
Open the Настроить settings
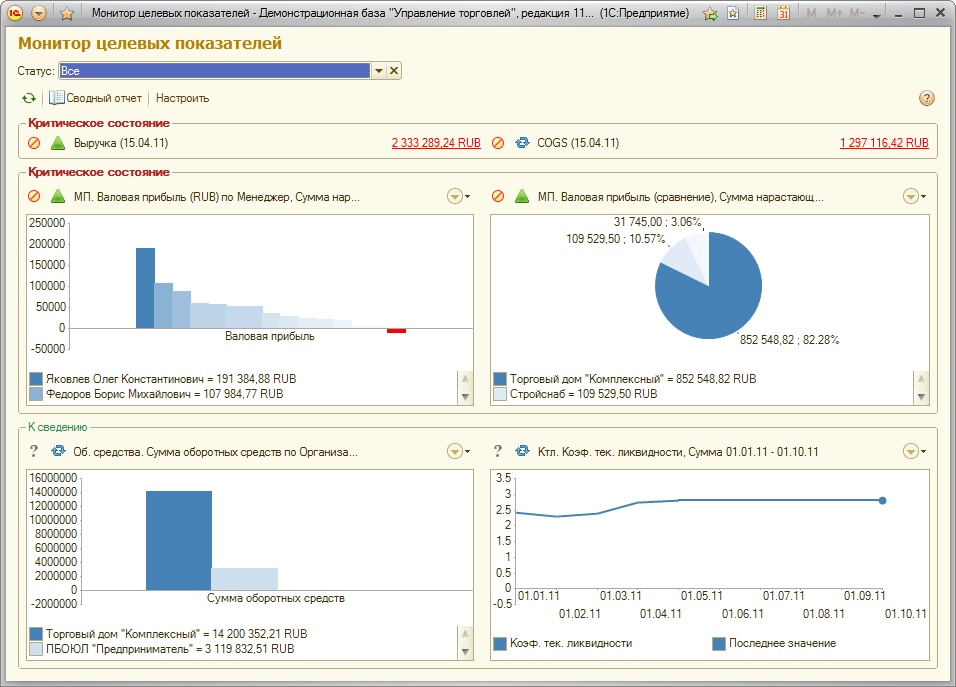click(182, 98)
